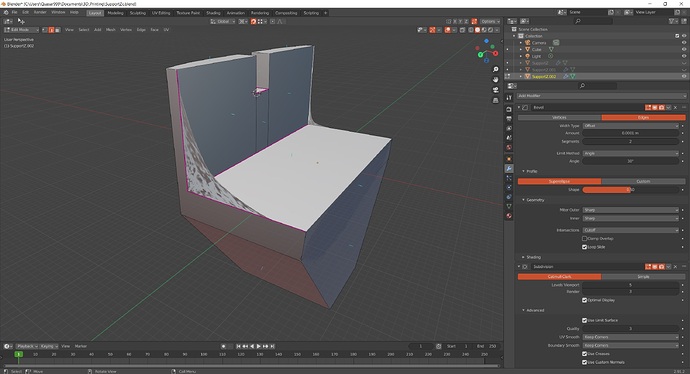This screenshot has width=690, height=374.
Task: Select wireframe viewport shading mode
Action: 471,30
